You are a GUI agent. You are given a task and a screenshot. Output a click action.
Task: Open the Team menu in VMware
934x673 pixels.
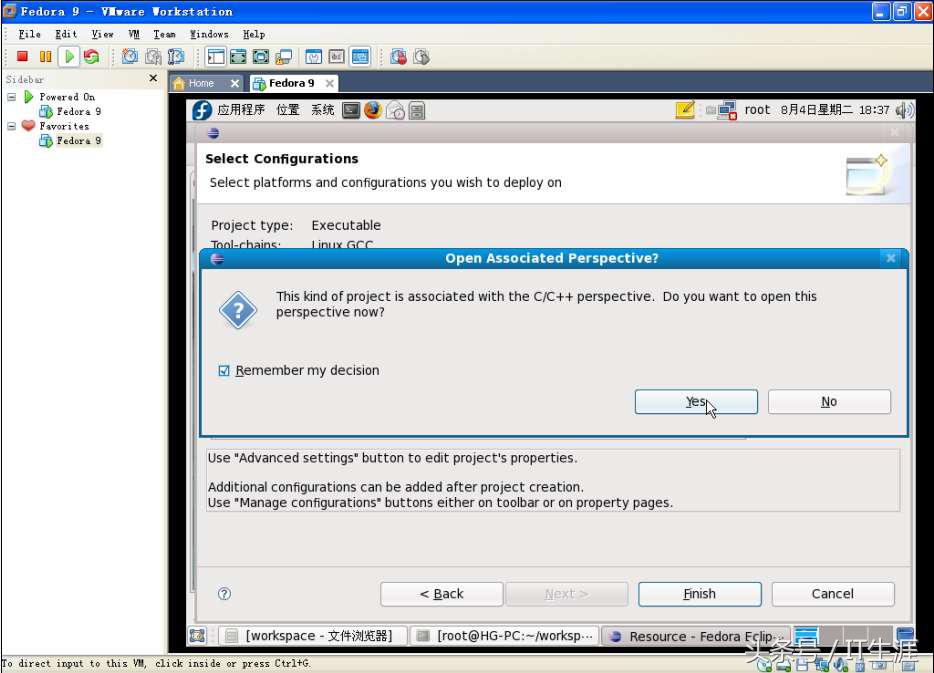tap(164, 33)
